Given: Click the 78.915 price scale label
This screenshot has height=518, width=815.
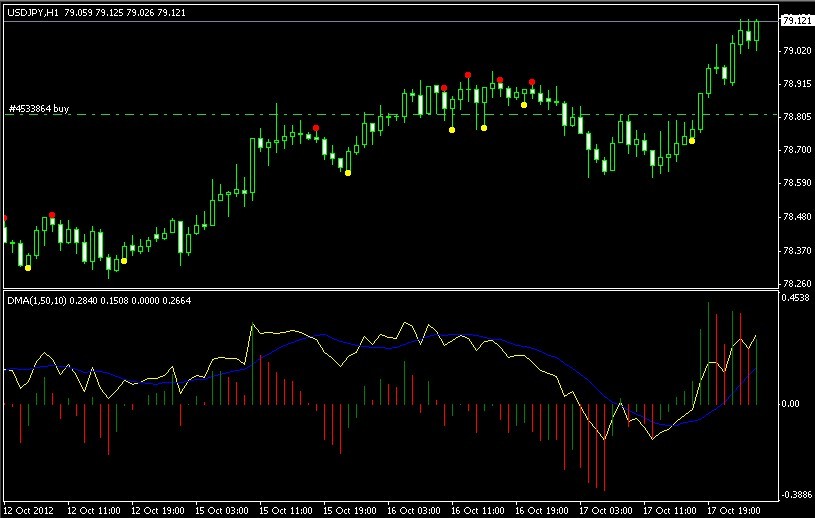Looking at the screenshot, I should click(797, 84).
